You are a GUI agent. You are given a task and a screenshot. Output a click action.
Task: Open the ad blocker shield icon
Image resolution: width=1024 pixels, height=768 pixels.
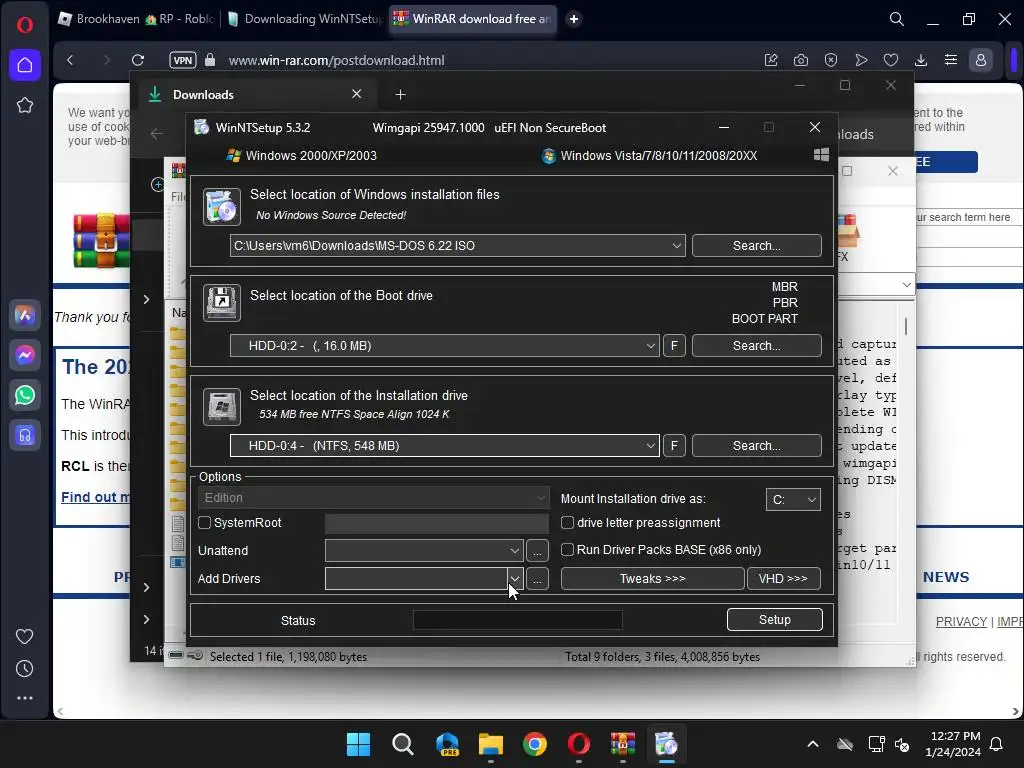(x=831, y=60)
